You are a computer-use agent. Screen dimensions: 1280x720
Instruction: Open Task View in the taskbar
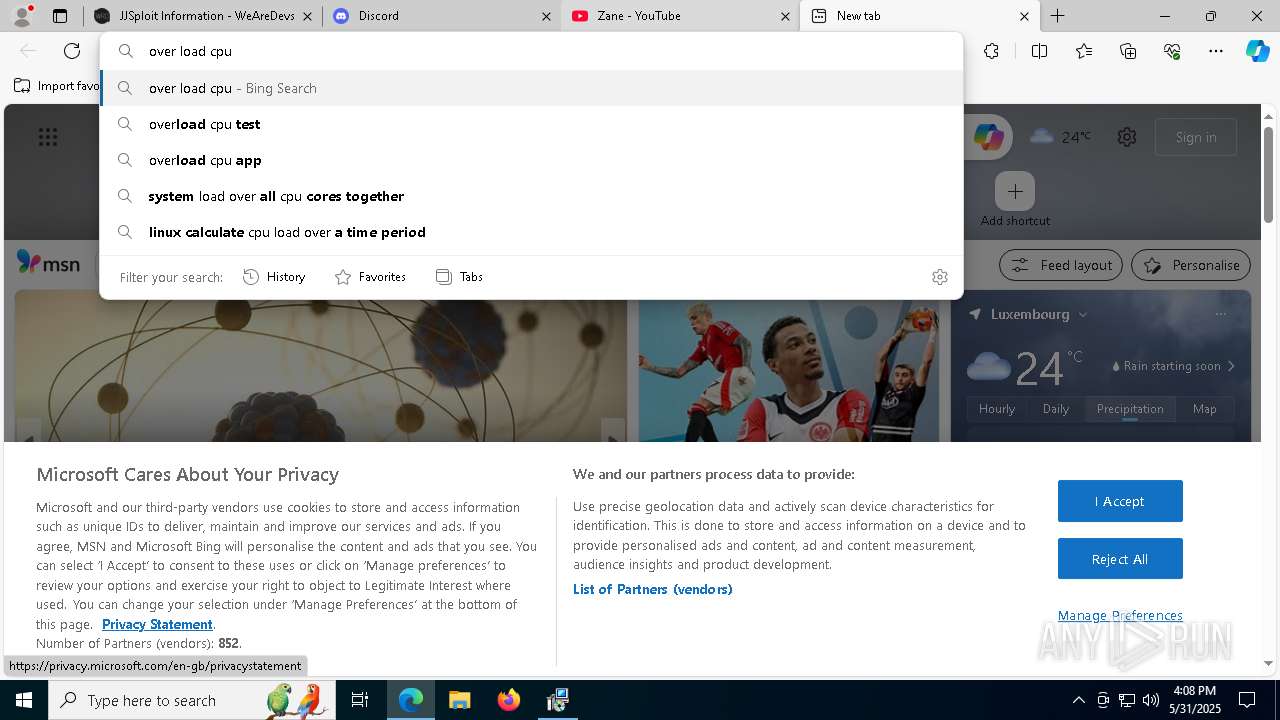tap(360, 700)
